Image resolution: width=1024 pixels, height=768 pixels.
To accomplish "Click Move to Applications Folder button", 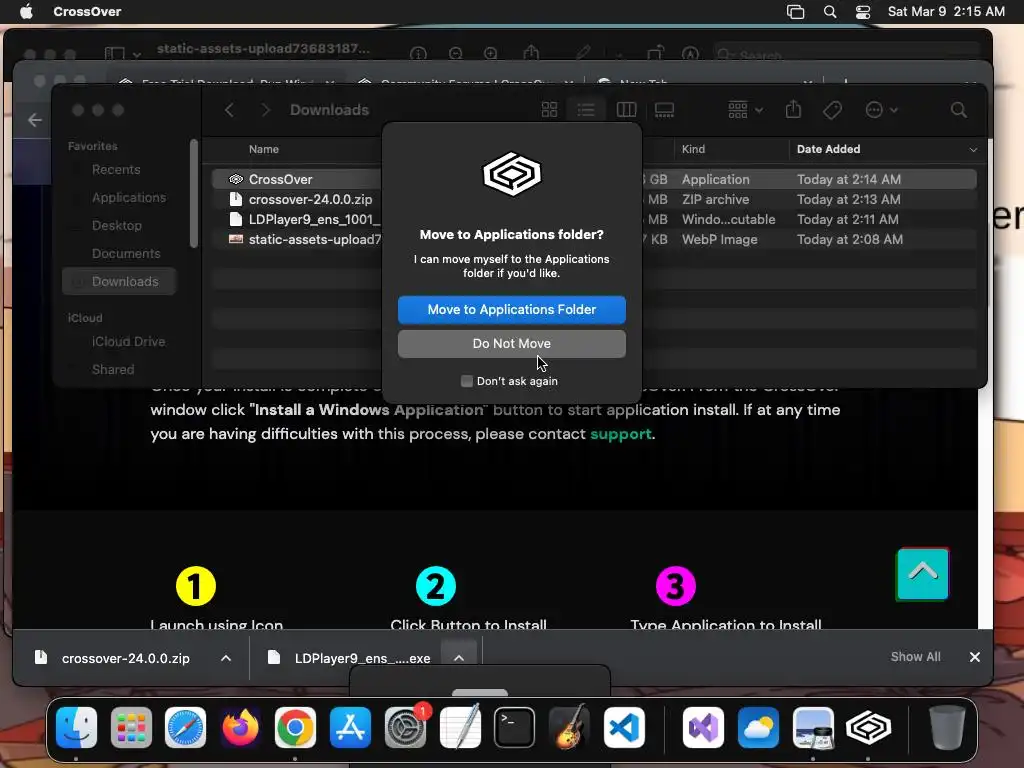I will click(x=511, y=310).
